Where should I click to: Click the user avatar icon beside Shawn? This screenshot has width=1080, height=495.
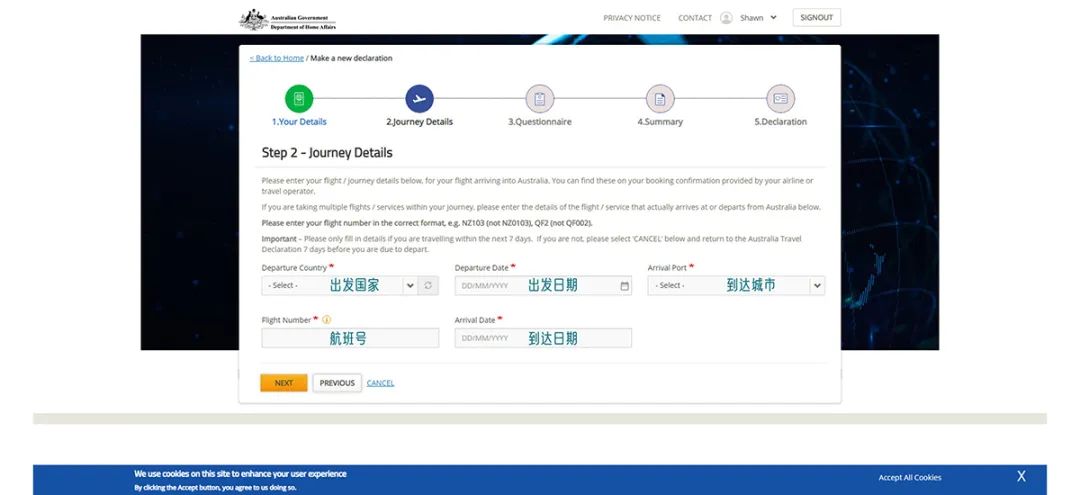(x=726, y=18)
